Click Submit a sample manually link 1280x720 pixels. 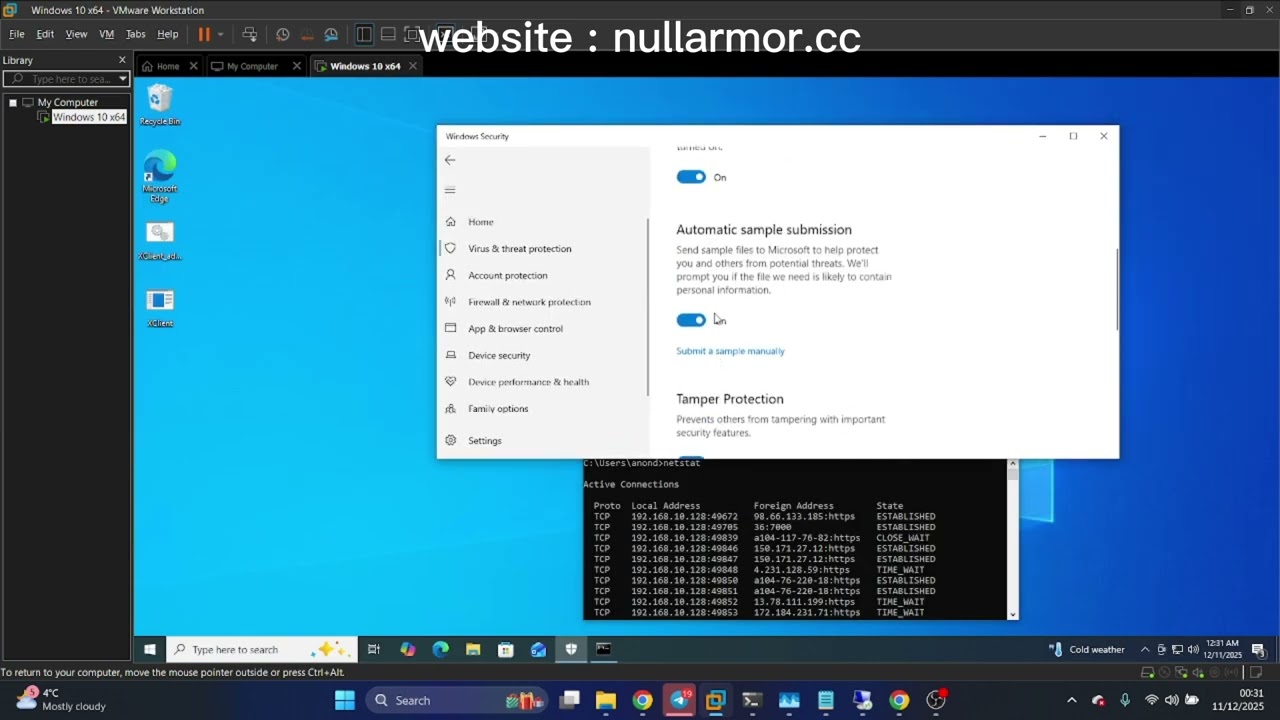tap(730, 351)
